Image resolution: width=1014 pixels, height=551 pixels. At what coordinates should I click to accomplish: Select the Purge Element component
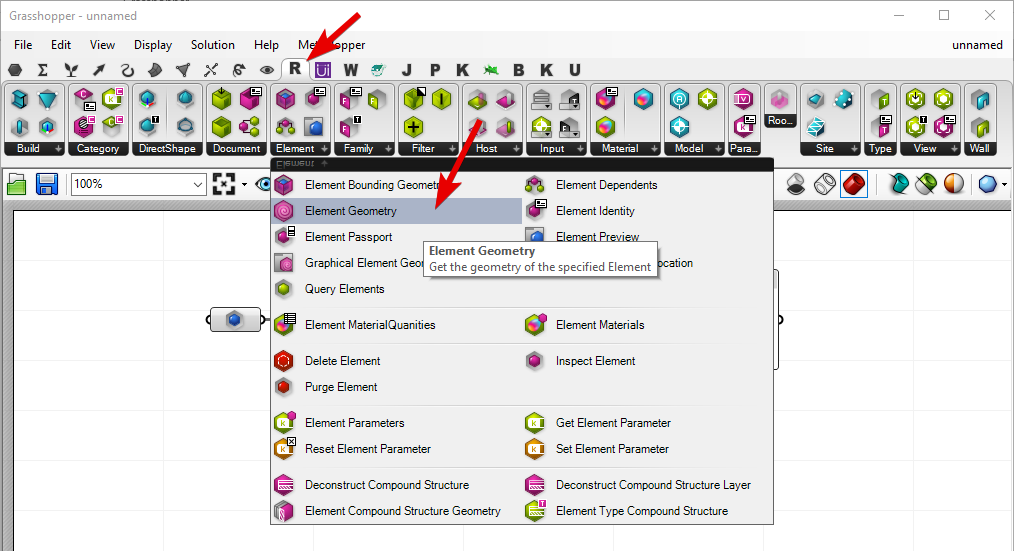coord(340,387)
